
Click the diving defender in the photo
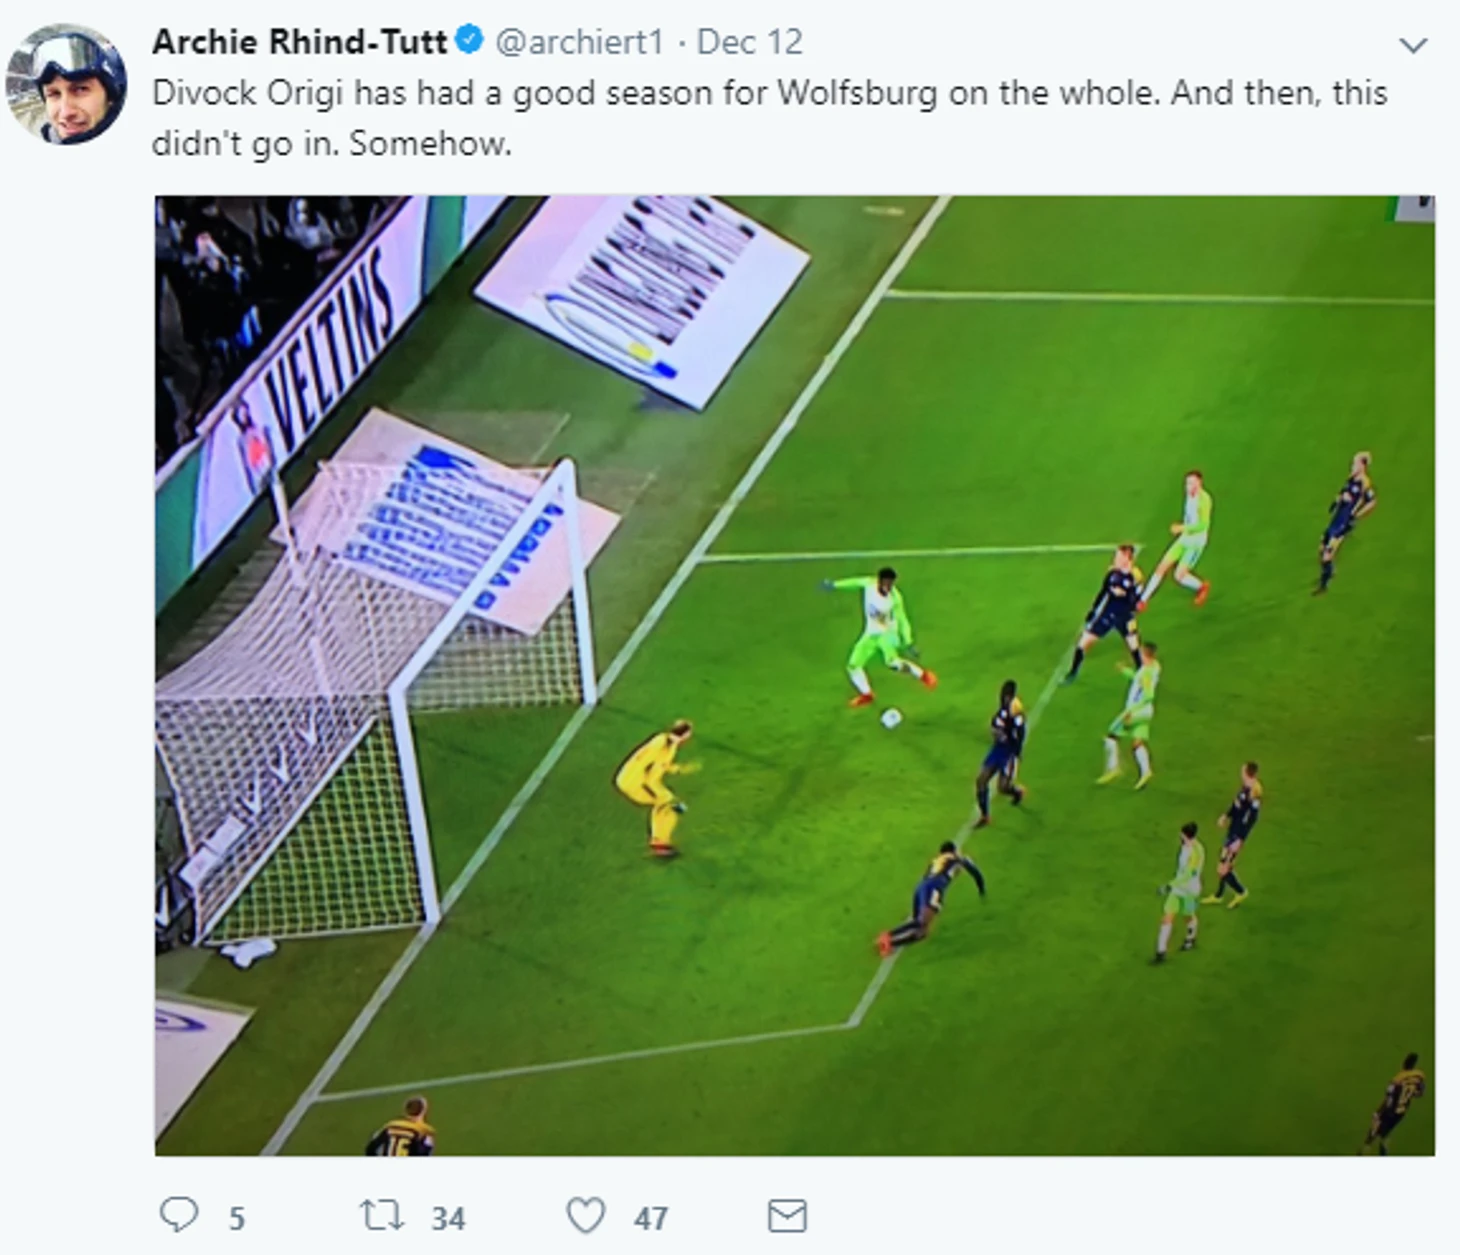(932, 896)
